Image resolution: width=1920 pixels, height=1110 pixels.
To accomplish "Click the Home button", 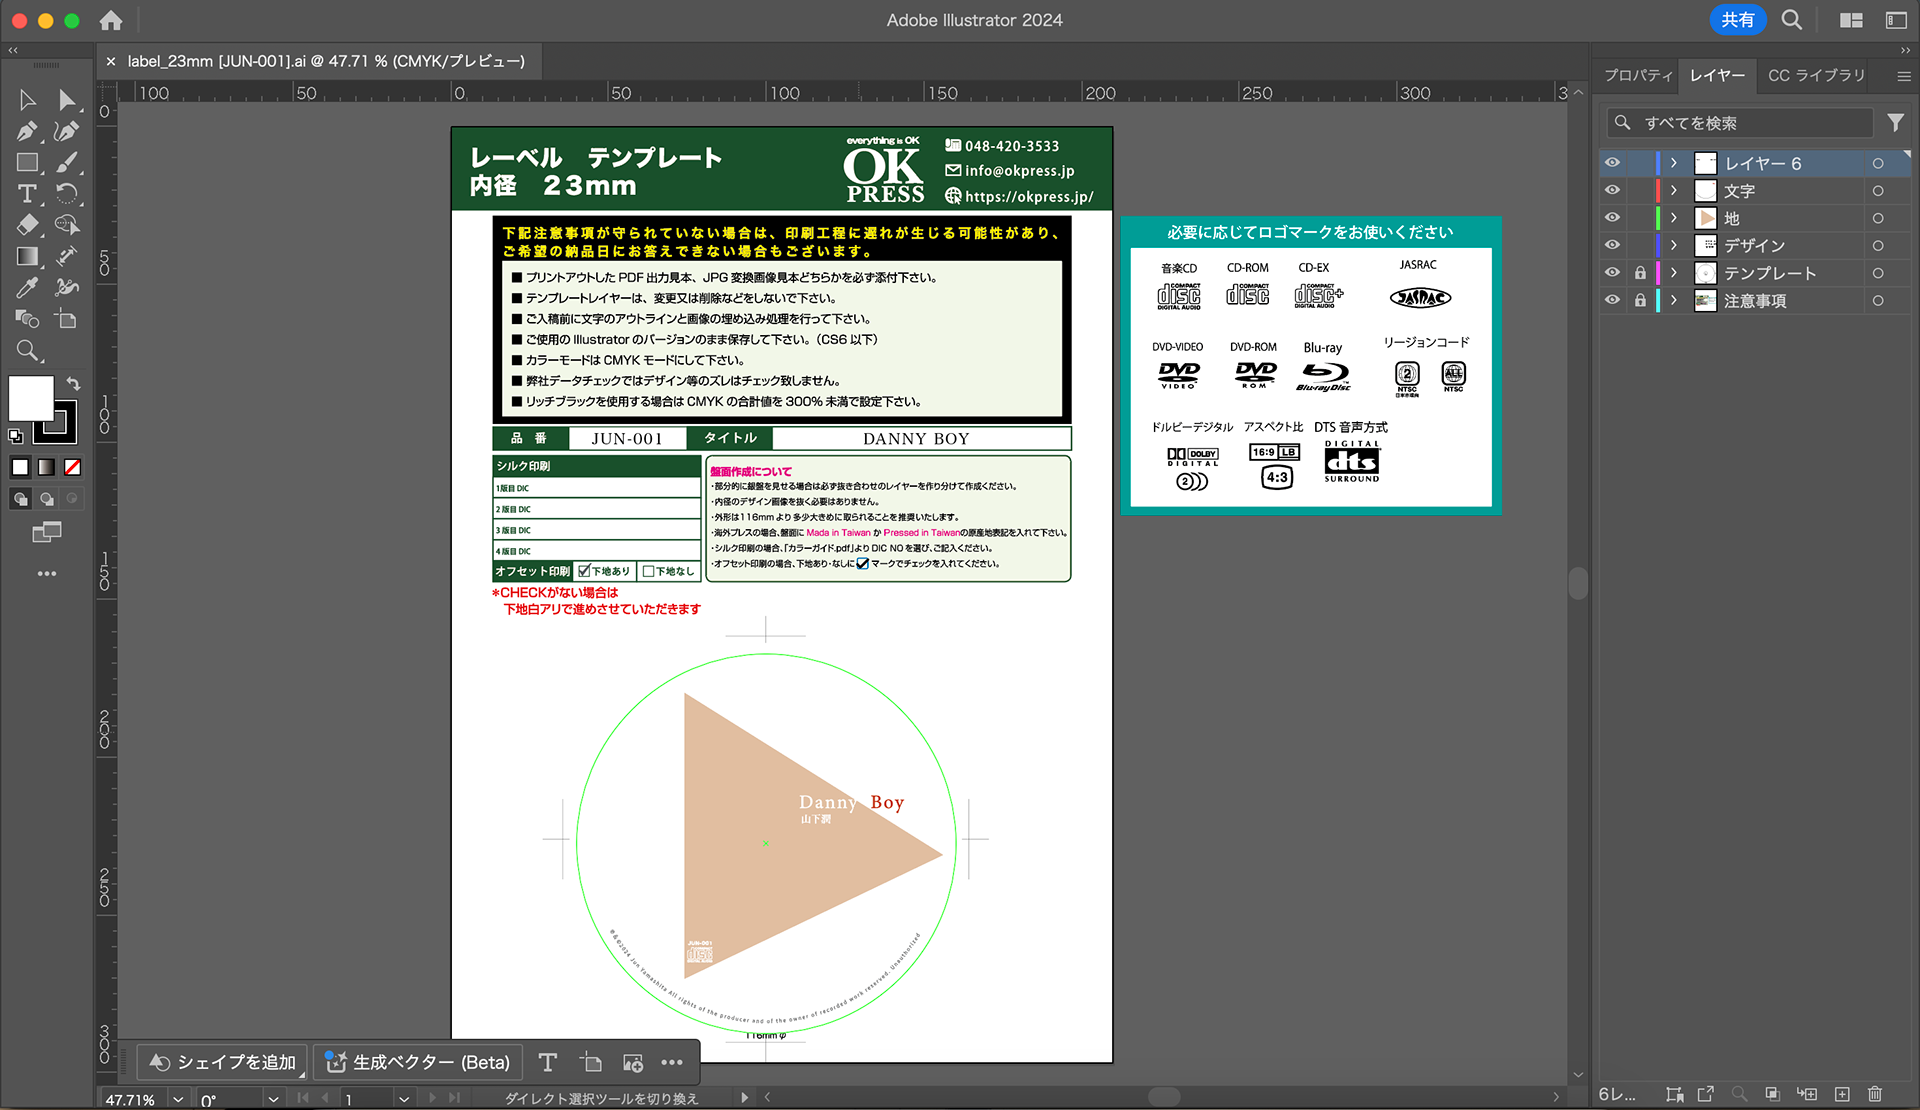I will 111,20.
